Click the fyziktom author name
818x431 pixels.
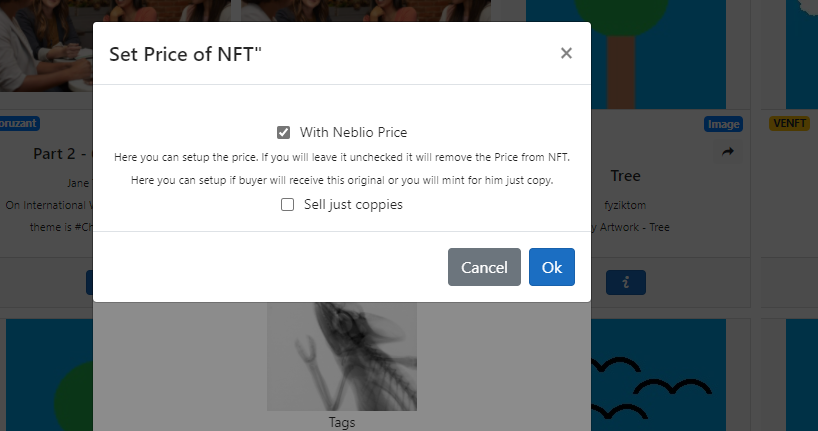pos(625,205)
